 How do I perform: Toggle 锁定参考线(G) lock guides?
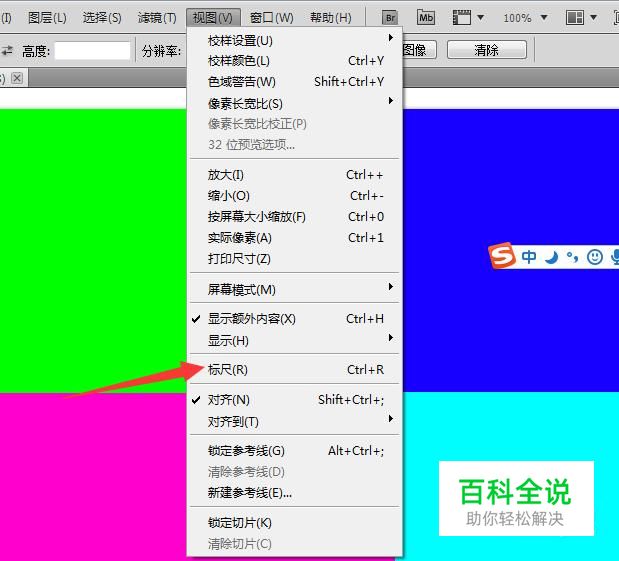[x=294, y=450]
